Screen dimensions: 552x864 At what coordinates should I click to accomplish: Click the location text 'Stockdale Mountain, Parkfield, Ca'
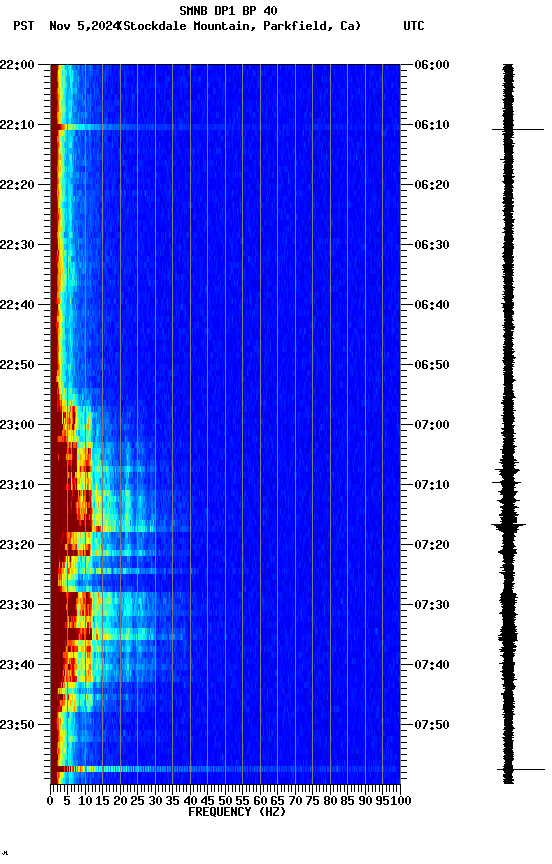point(240,26)
